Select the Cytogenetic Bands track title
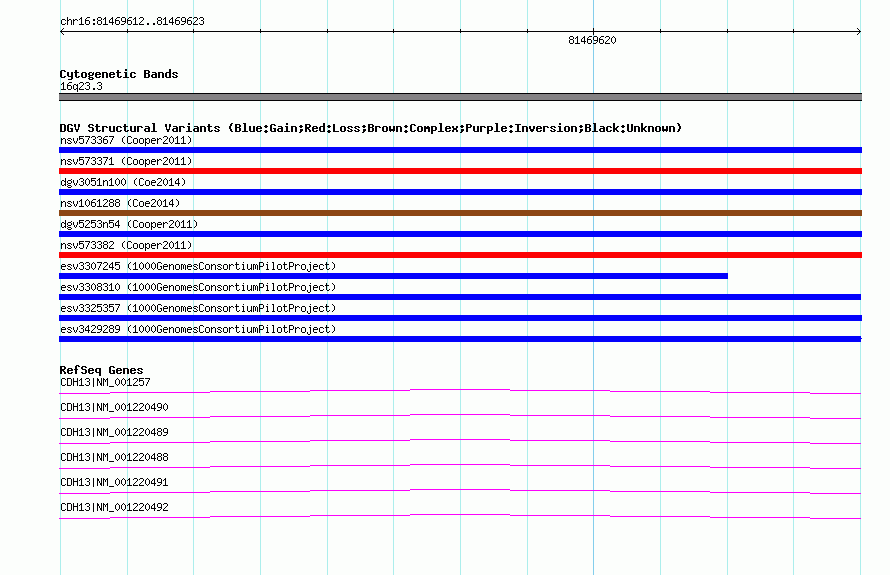Image resolution: width=890 pixels, height=575 pixels. pyautogui.click(x=119, y=74)
